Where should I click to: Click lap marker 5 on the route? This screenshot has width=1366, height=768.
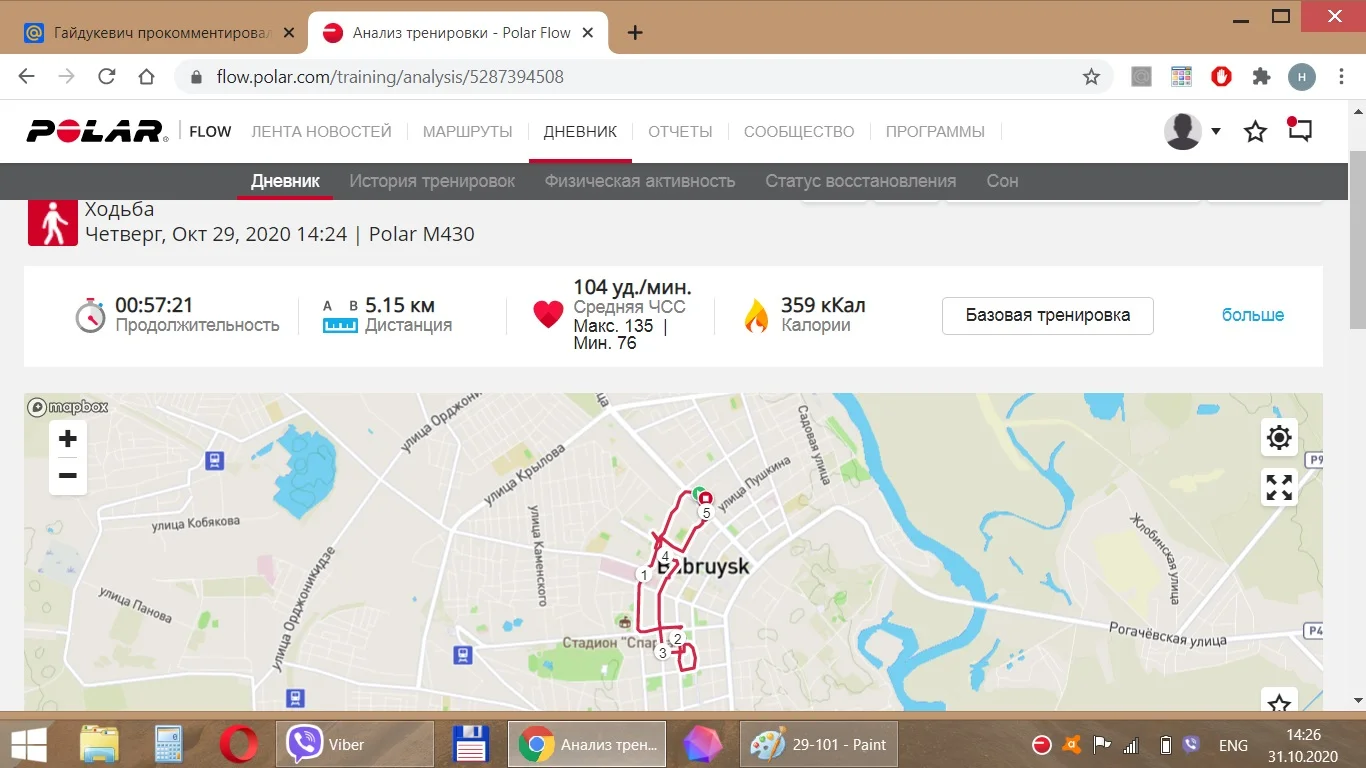(x=705, y=513)
